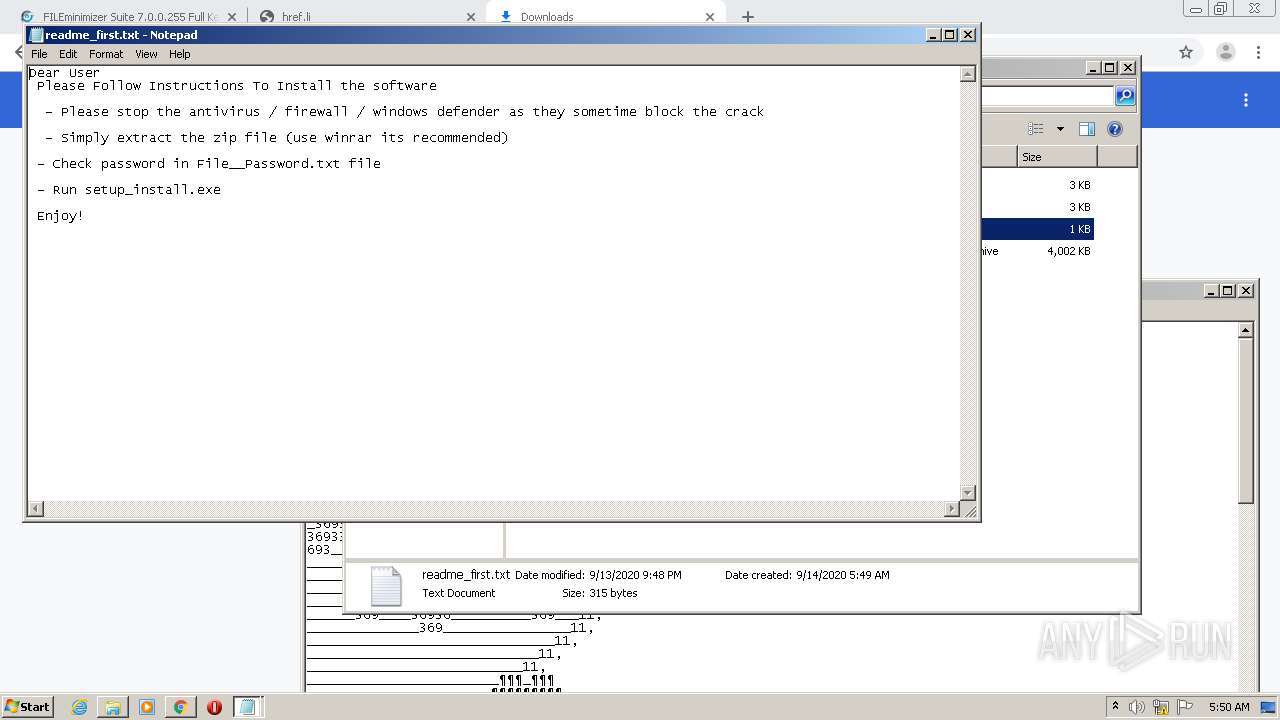
Task: Open the Edit menu in Notepad
Action: click(x=68, y=54)
